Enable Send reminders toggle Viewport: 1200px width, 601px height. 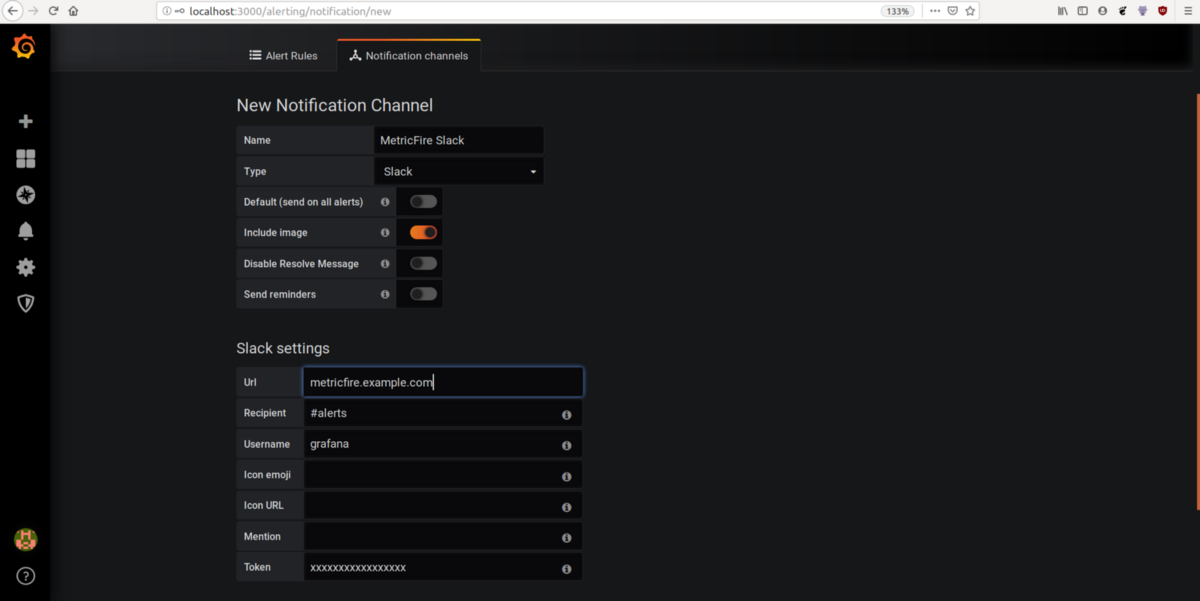click(x=423, y=295)
